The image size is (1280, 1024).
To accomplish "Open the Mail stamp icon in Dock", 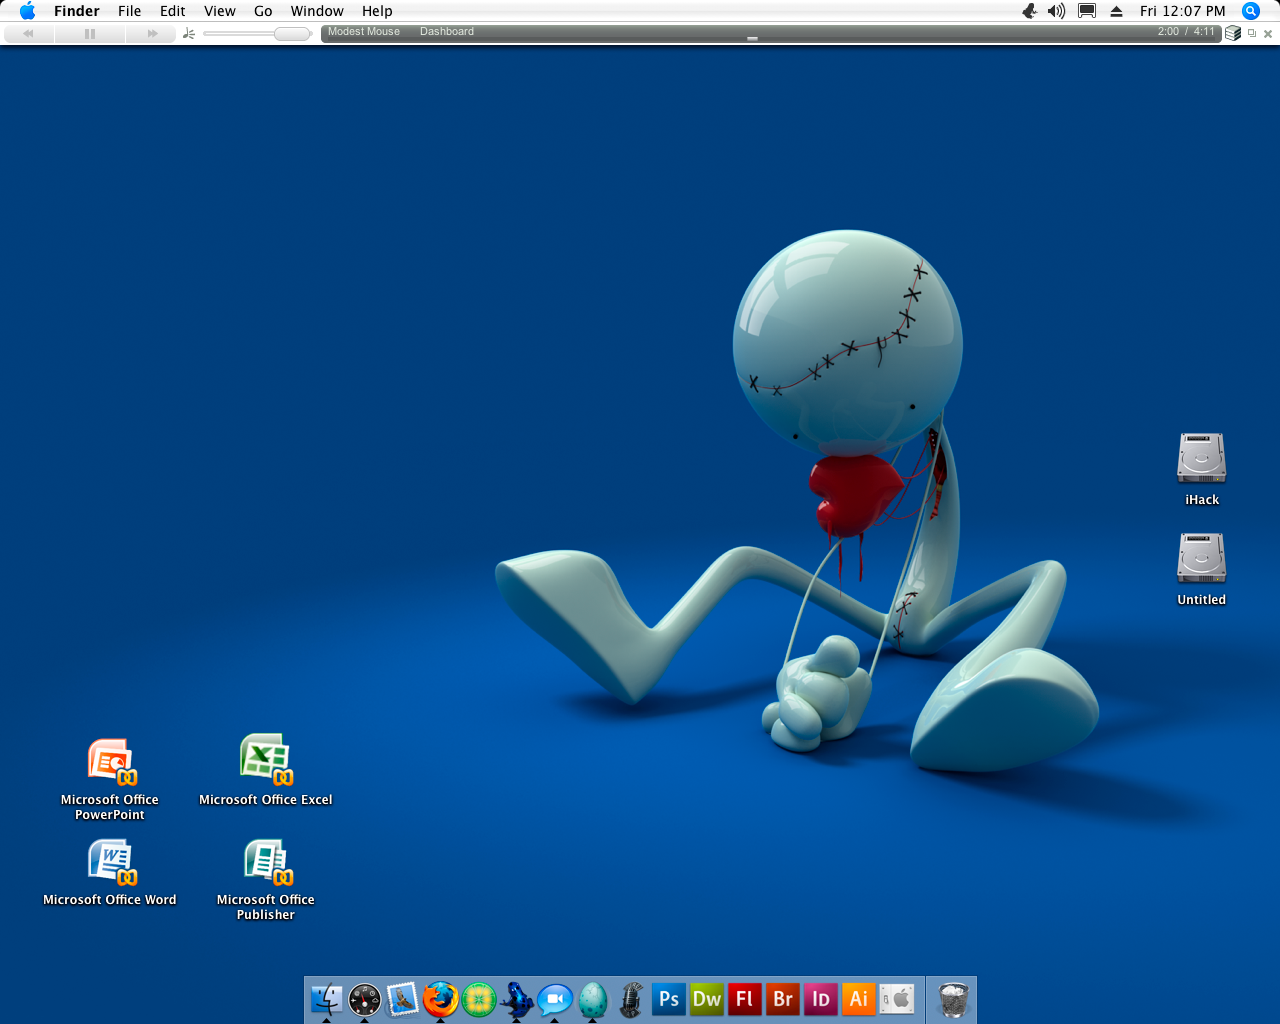I will click(x=402, y=999).
